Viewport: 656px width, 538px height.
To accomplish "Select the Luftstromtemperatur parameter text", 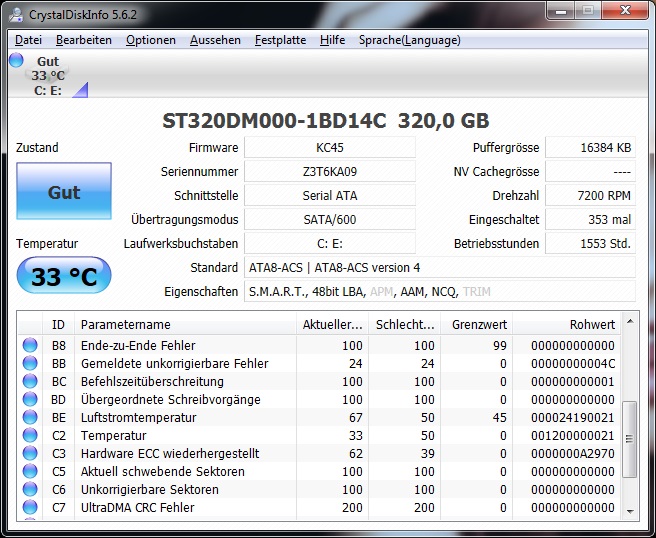I will pos(138,418).
